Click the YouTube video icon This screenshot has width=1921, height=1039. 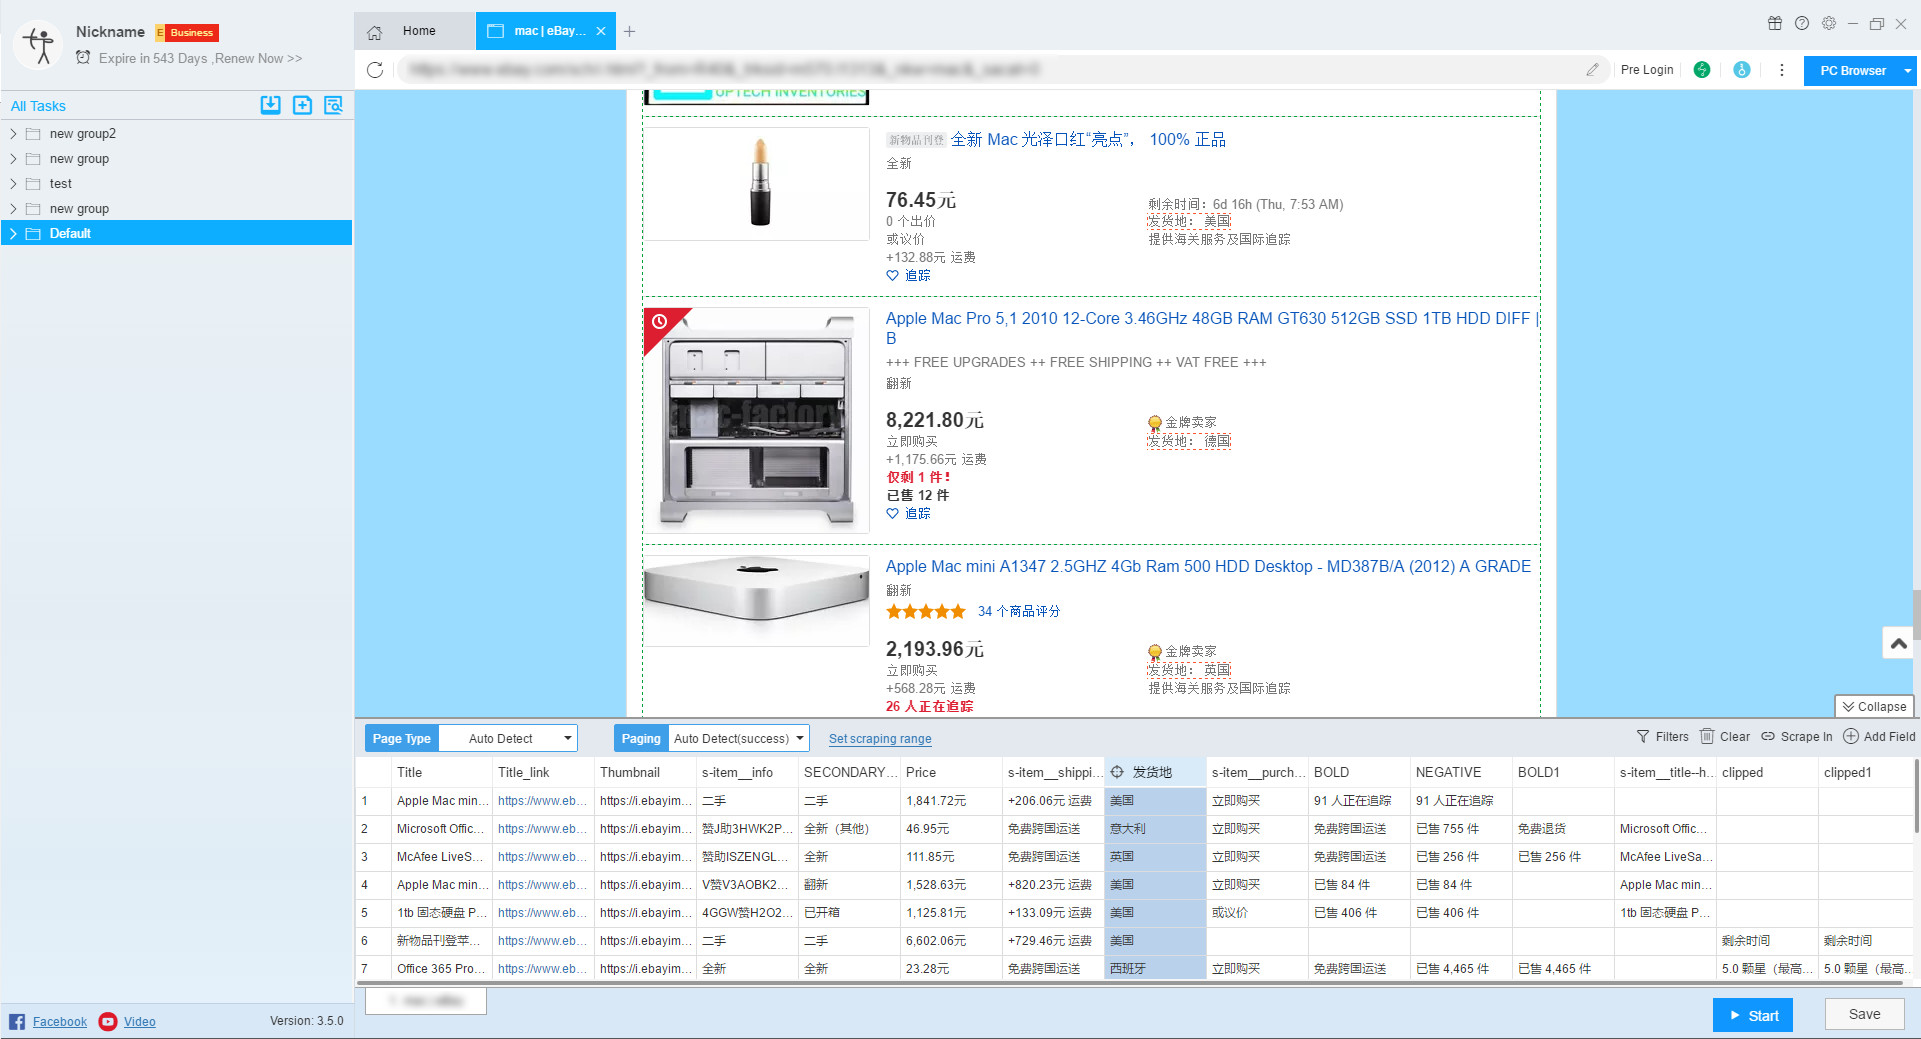point(108,1021)
